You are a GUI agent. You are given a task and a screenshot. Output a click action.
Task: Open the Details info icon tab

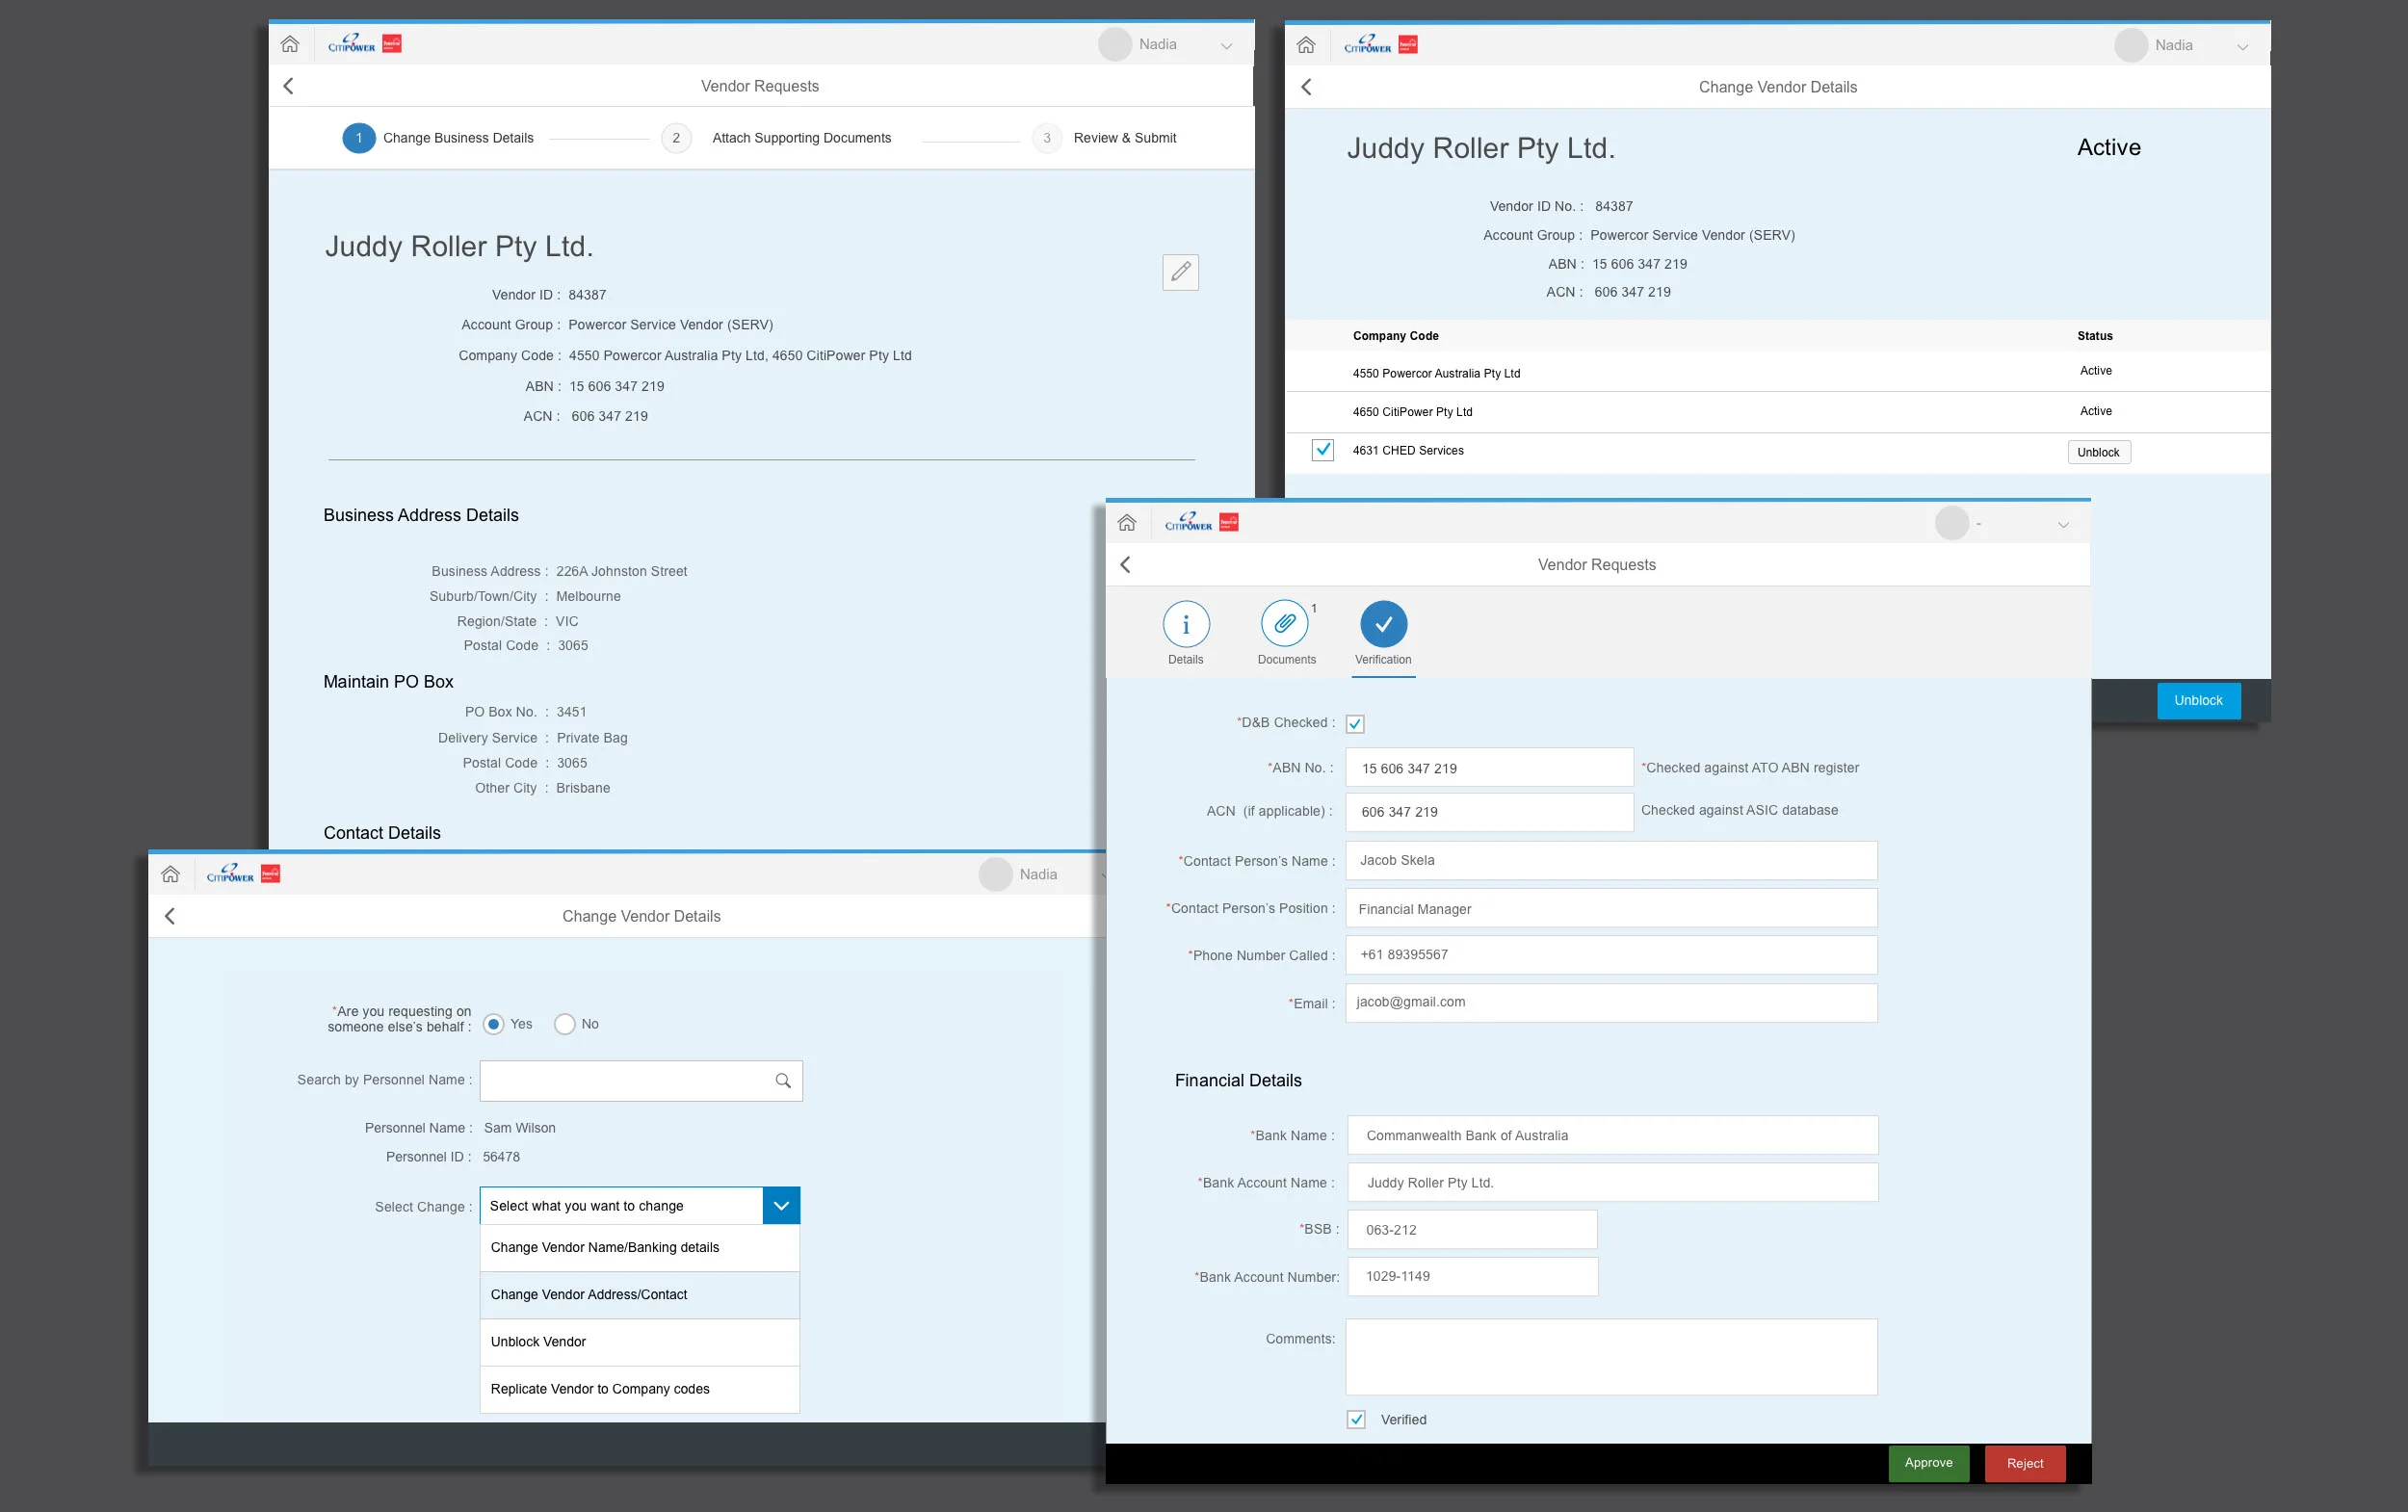click(1186, 624)
